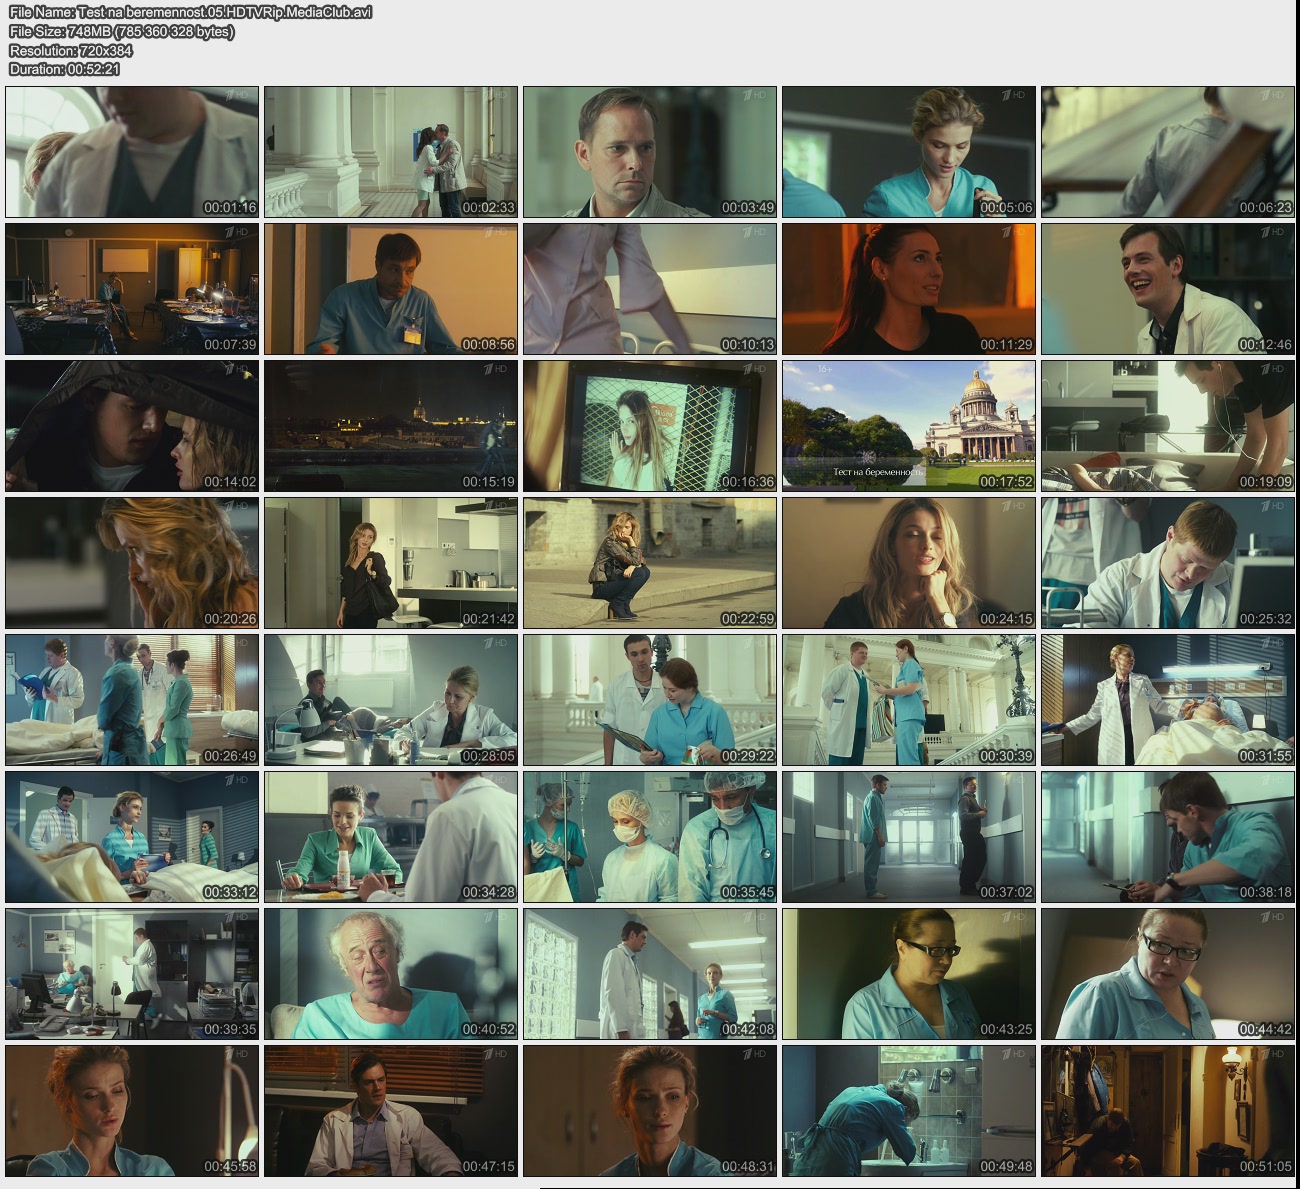
Task: Click the elderly patient frame at 00:40:52
Action: [x=391, y=974]
